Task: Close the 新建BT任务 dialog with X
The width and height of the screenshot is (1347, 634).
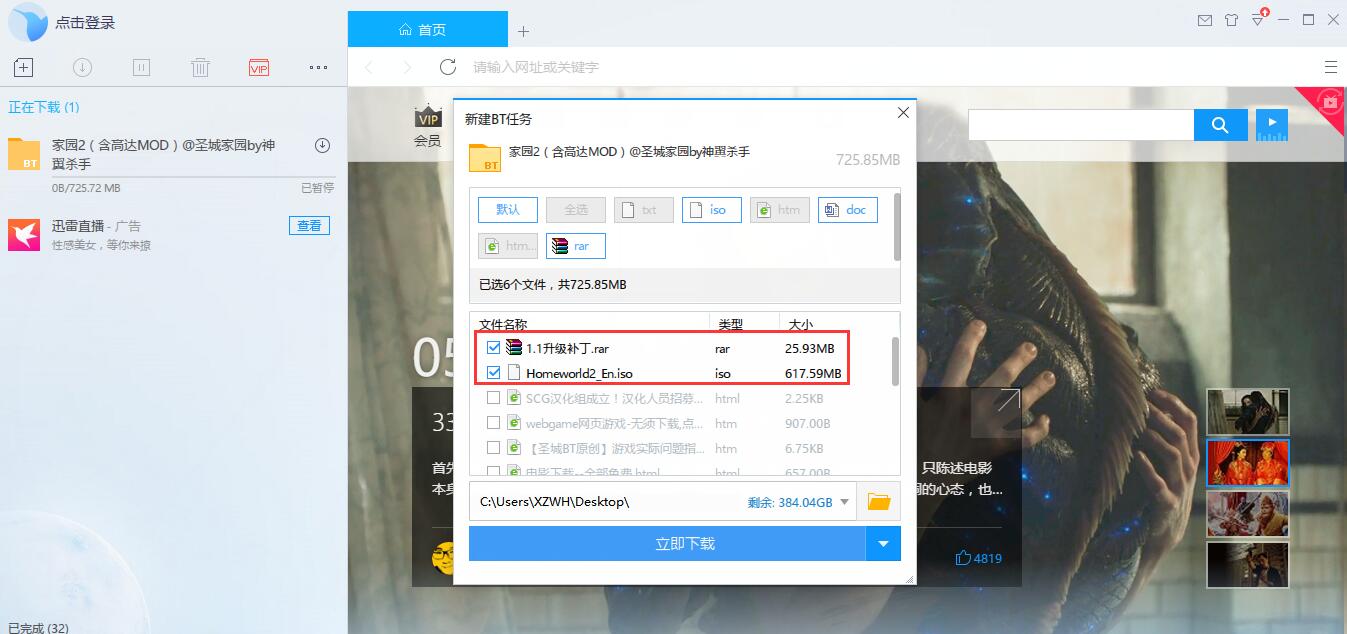Action: [903, 113]
